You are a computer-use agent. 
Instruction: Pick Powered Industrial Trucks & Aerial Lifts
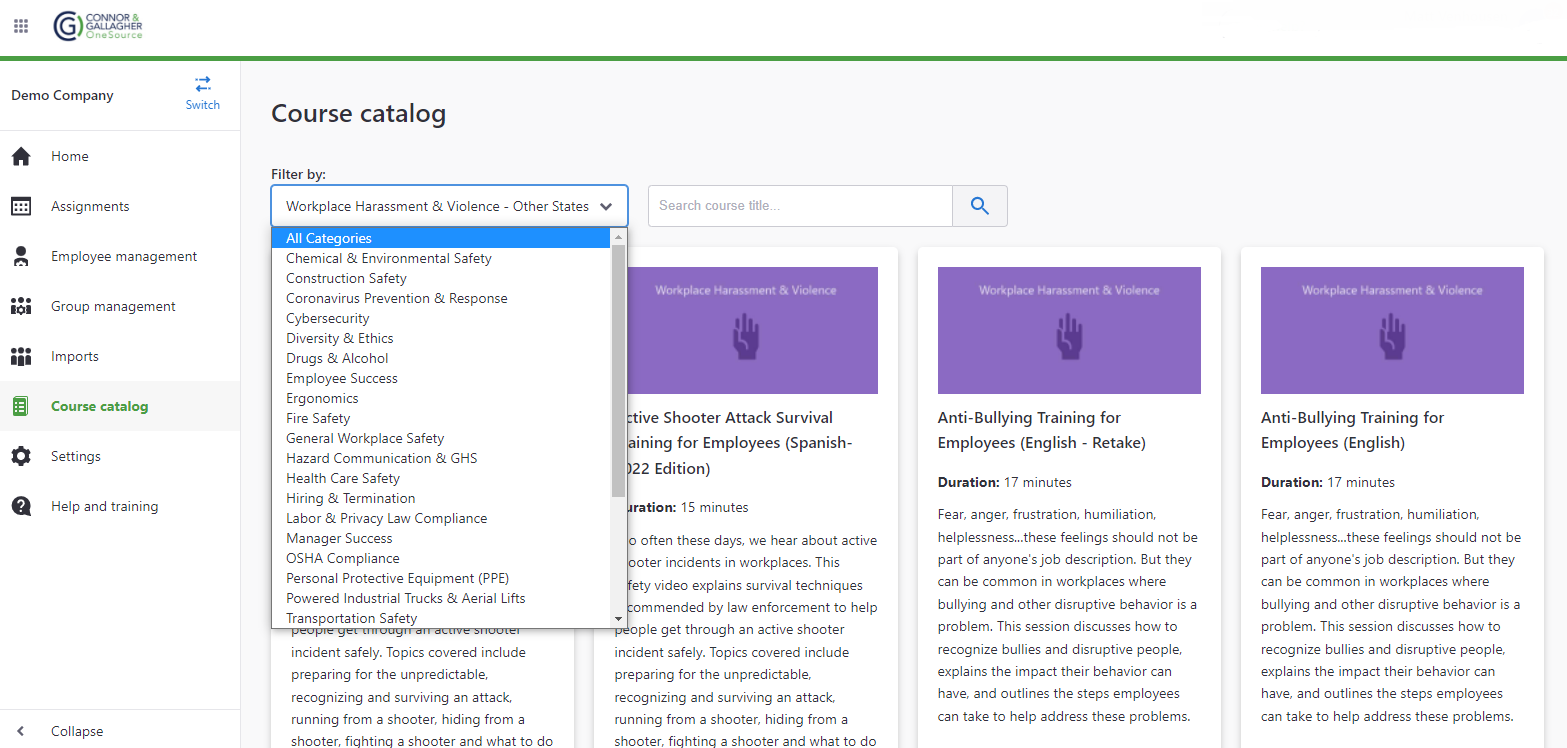click(441, 598)
